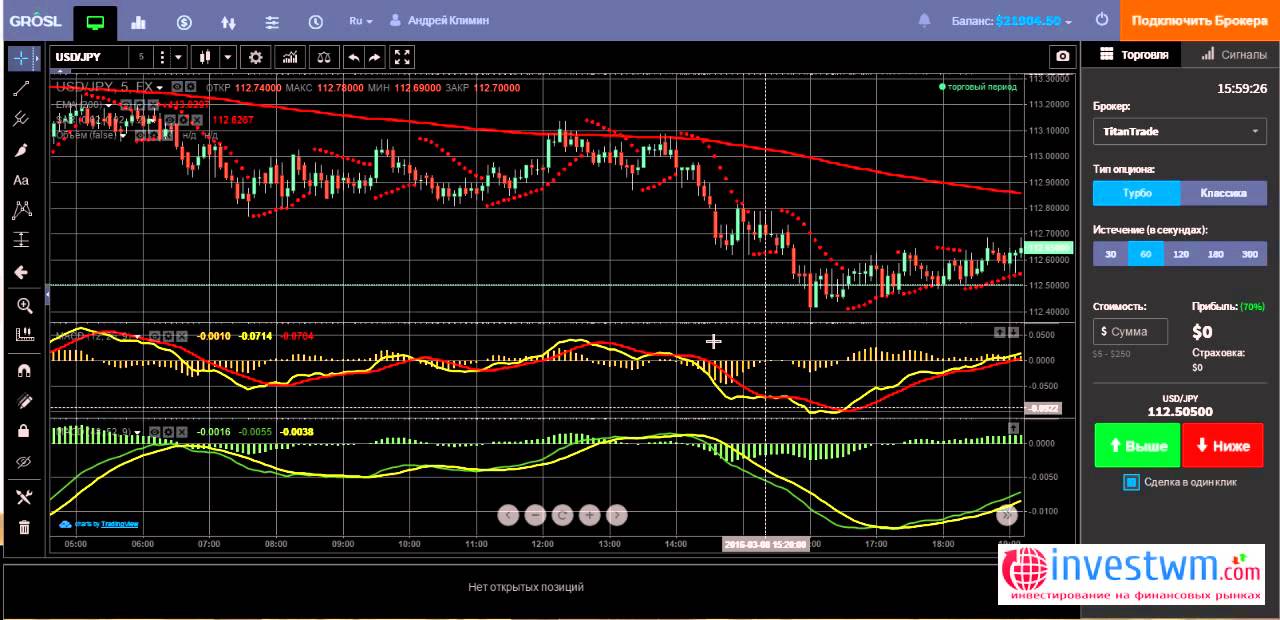Toggle stay-in-drawing-mode pencil

23,401
